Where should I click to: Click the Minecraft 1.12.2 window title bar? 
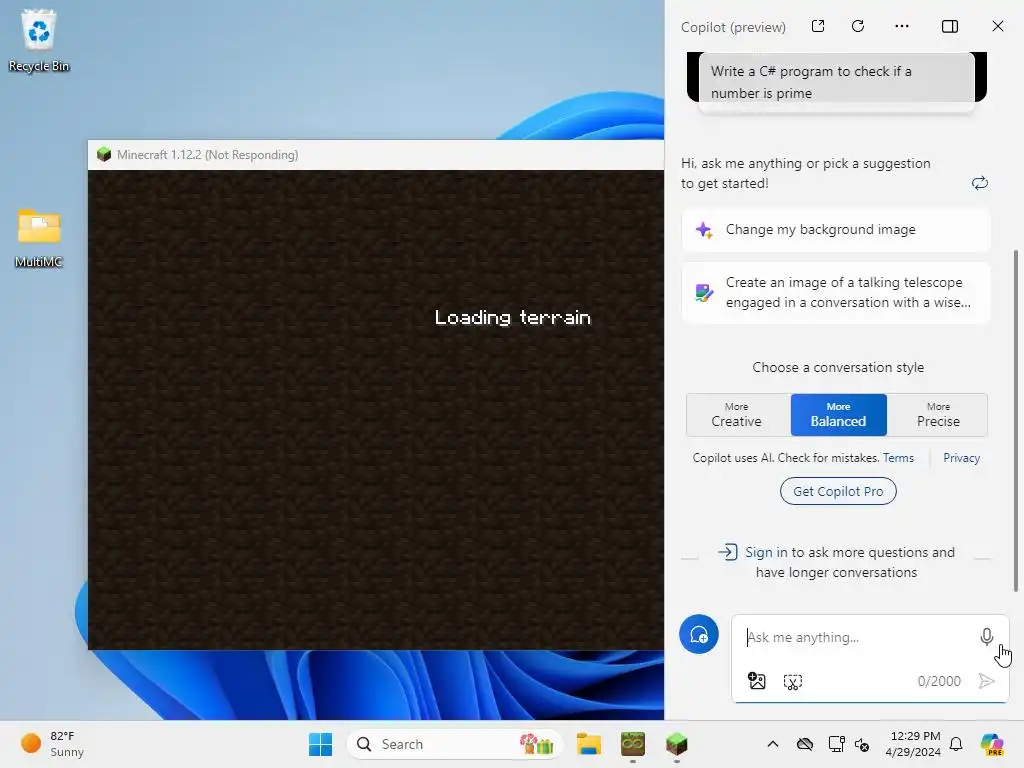click(376, 155)
